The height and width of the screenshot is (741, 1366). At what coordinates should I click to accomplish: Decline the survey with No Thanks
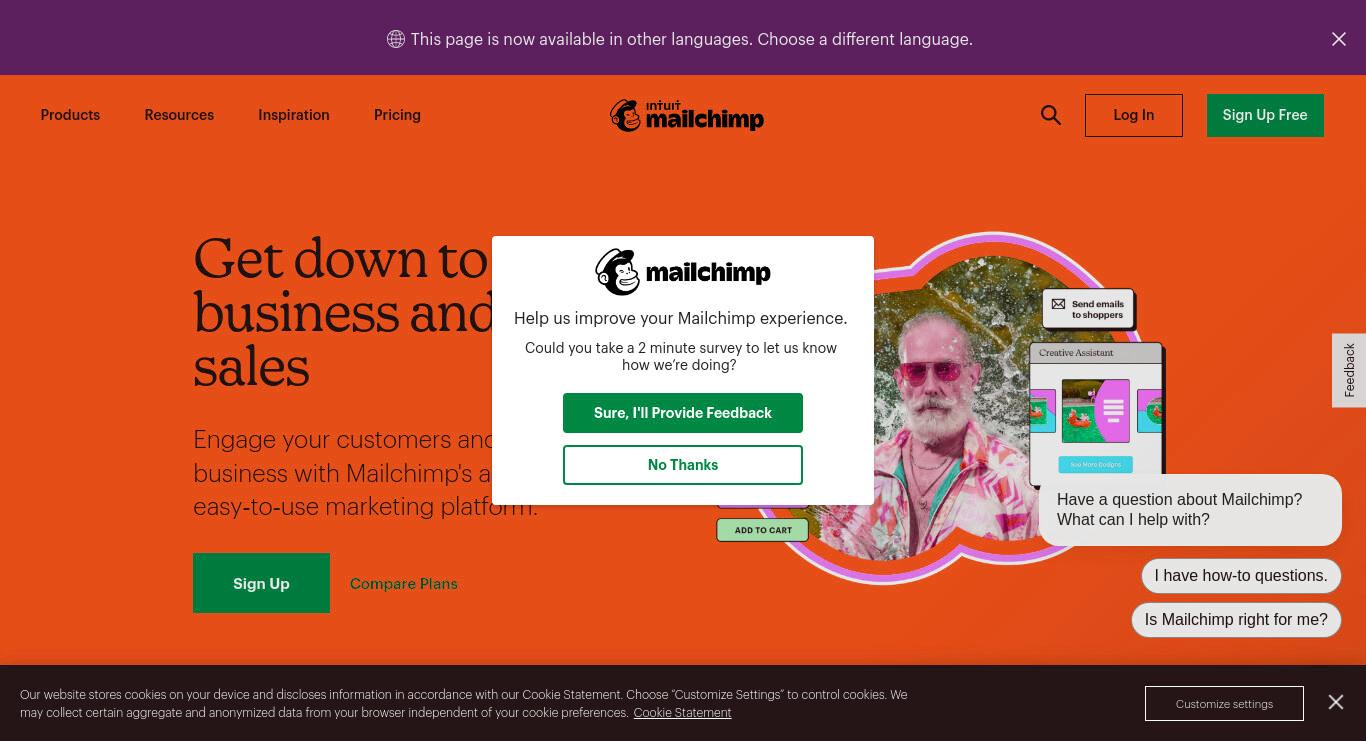coord(683,465)
